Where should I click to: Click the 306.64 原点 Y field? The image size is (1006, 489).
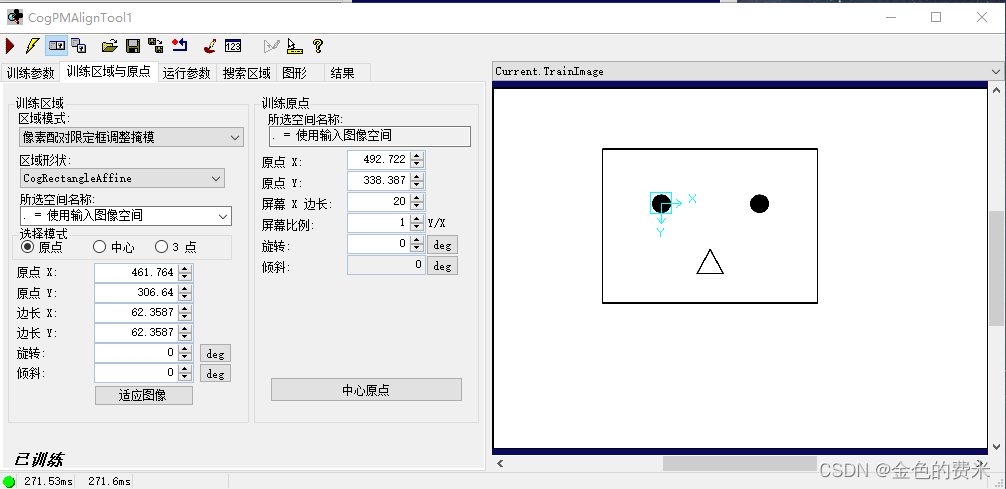136,293
